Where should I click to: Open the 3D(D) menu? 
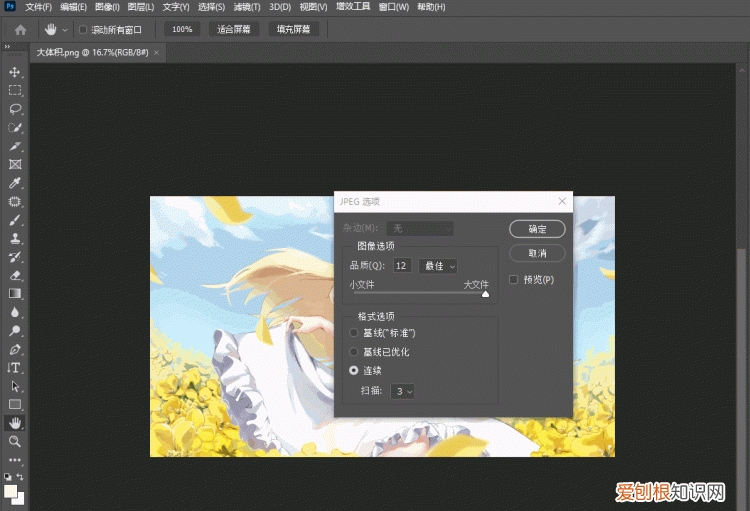pyautogui.click(x=280, y=7)
